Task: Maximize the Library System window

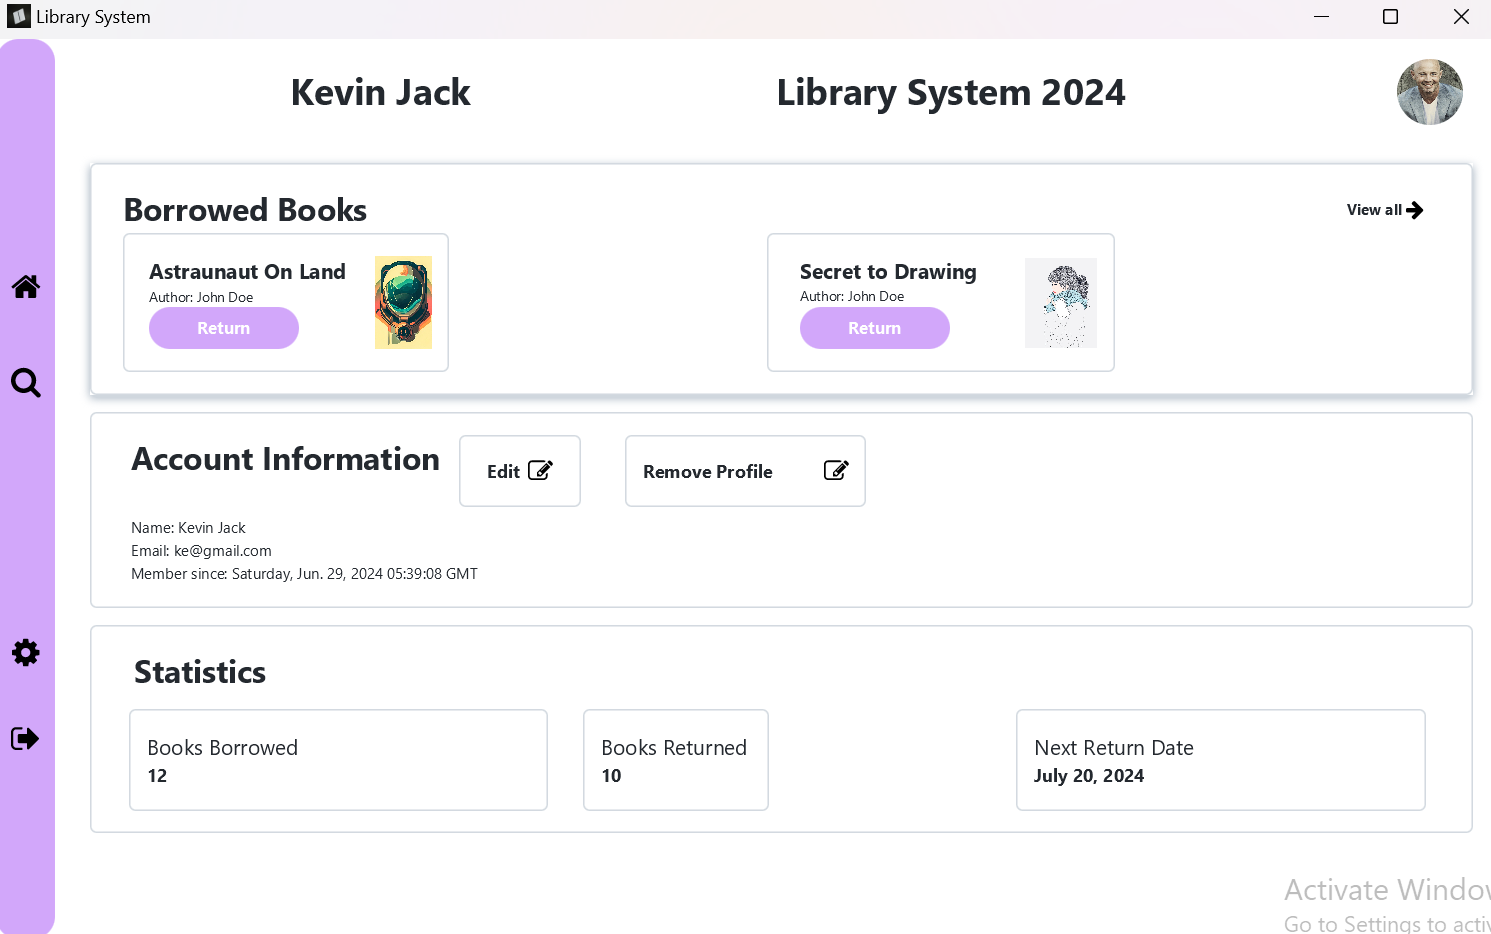Action: [x=1390, y=17]
